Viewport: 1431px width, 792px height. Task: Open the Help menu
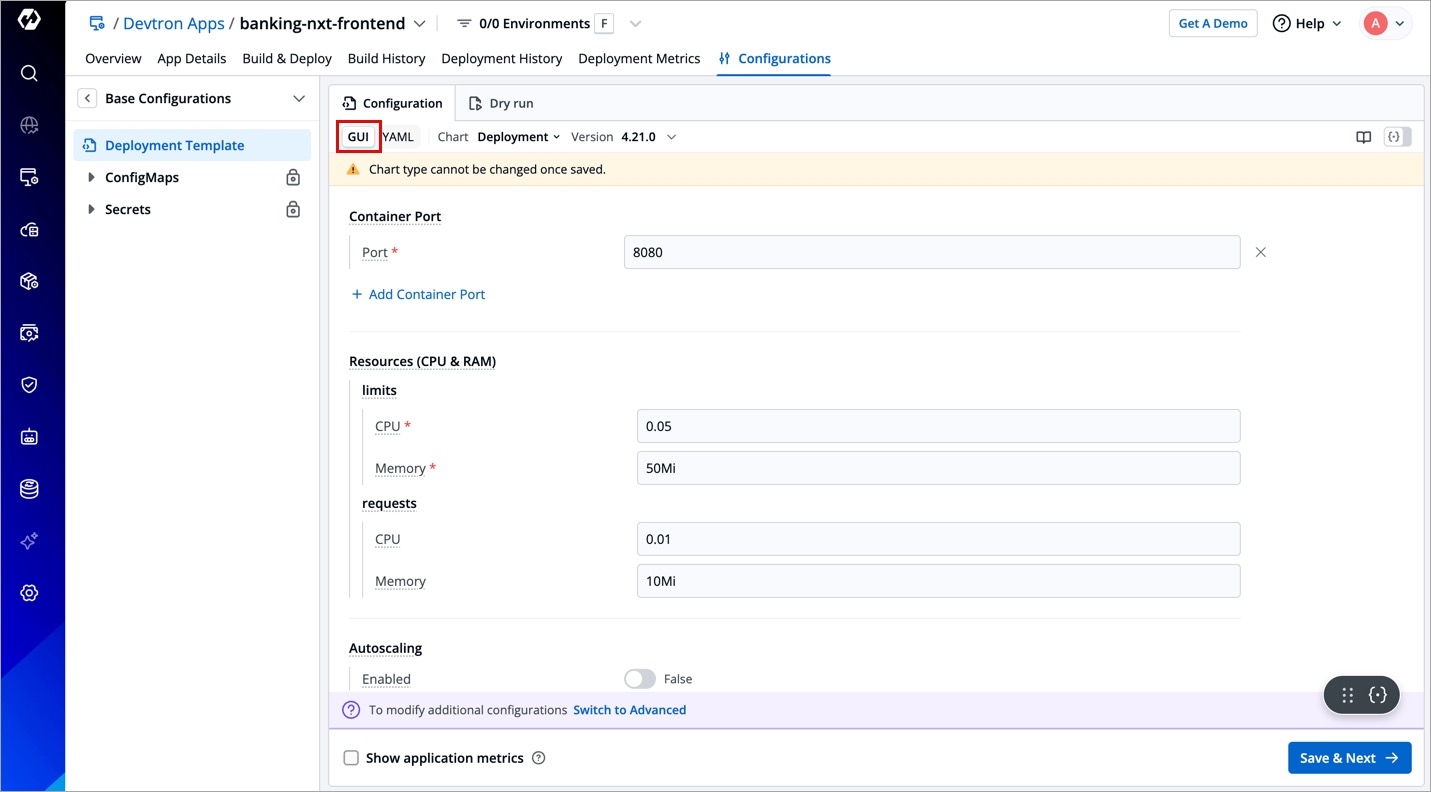[1307, 23]
